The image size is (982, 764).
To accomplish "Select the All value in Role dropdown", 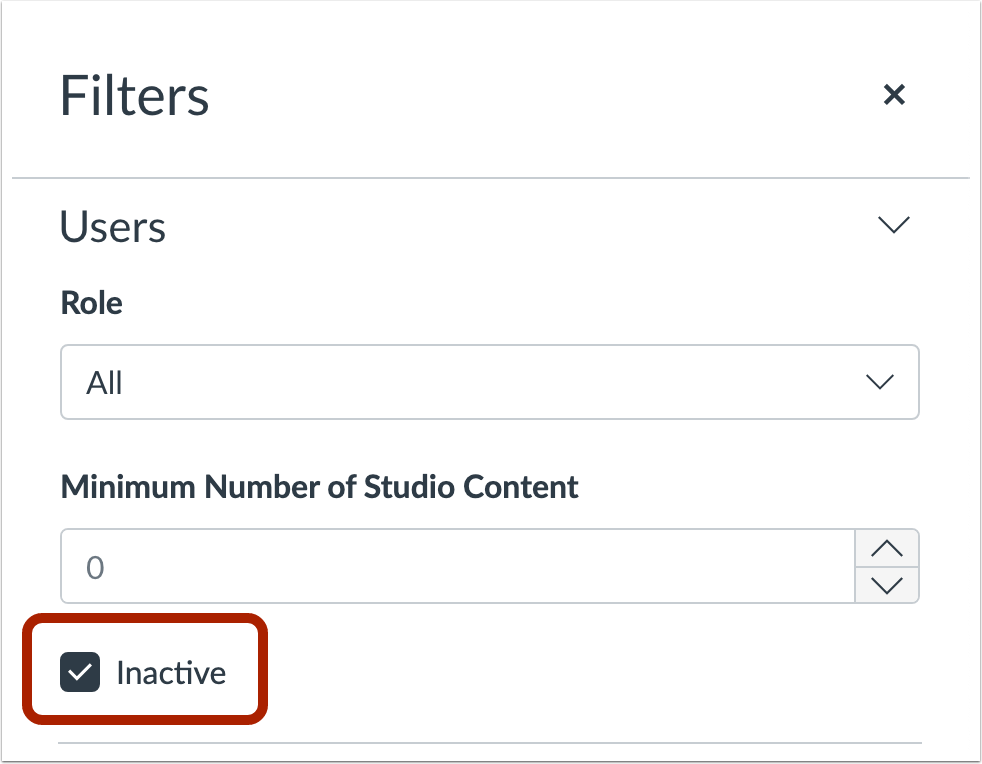I will (x=490, y=382).
